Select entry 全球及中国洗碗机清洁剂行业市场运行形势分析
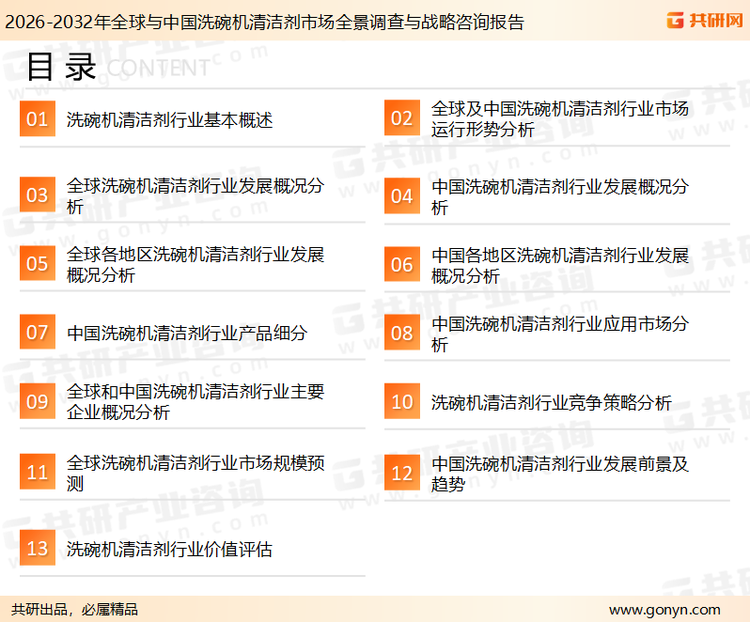This screenshot has height=622, width=750. pos(560,119)
